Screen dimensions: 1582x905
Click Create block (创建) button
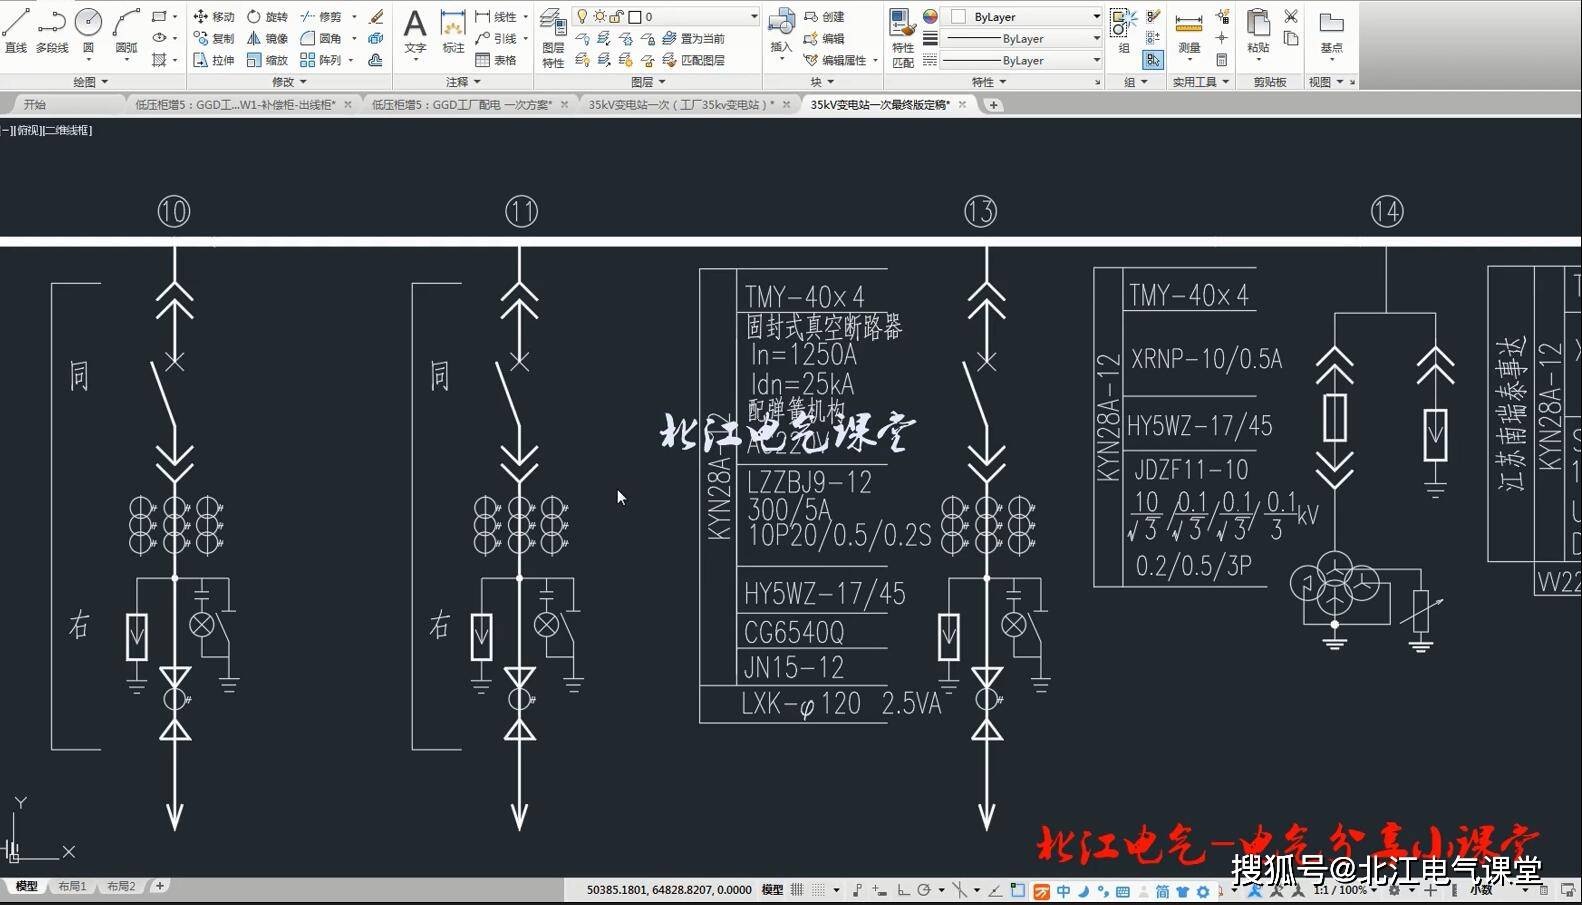pyautogui.click(x=824, y=17)
